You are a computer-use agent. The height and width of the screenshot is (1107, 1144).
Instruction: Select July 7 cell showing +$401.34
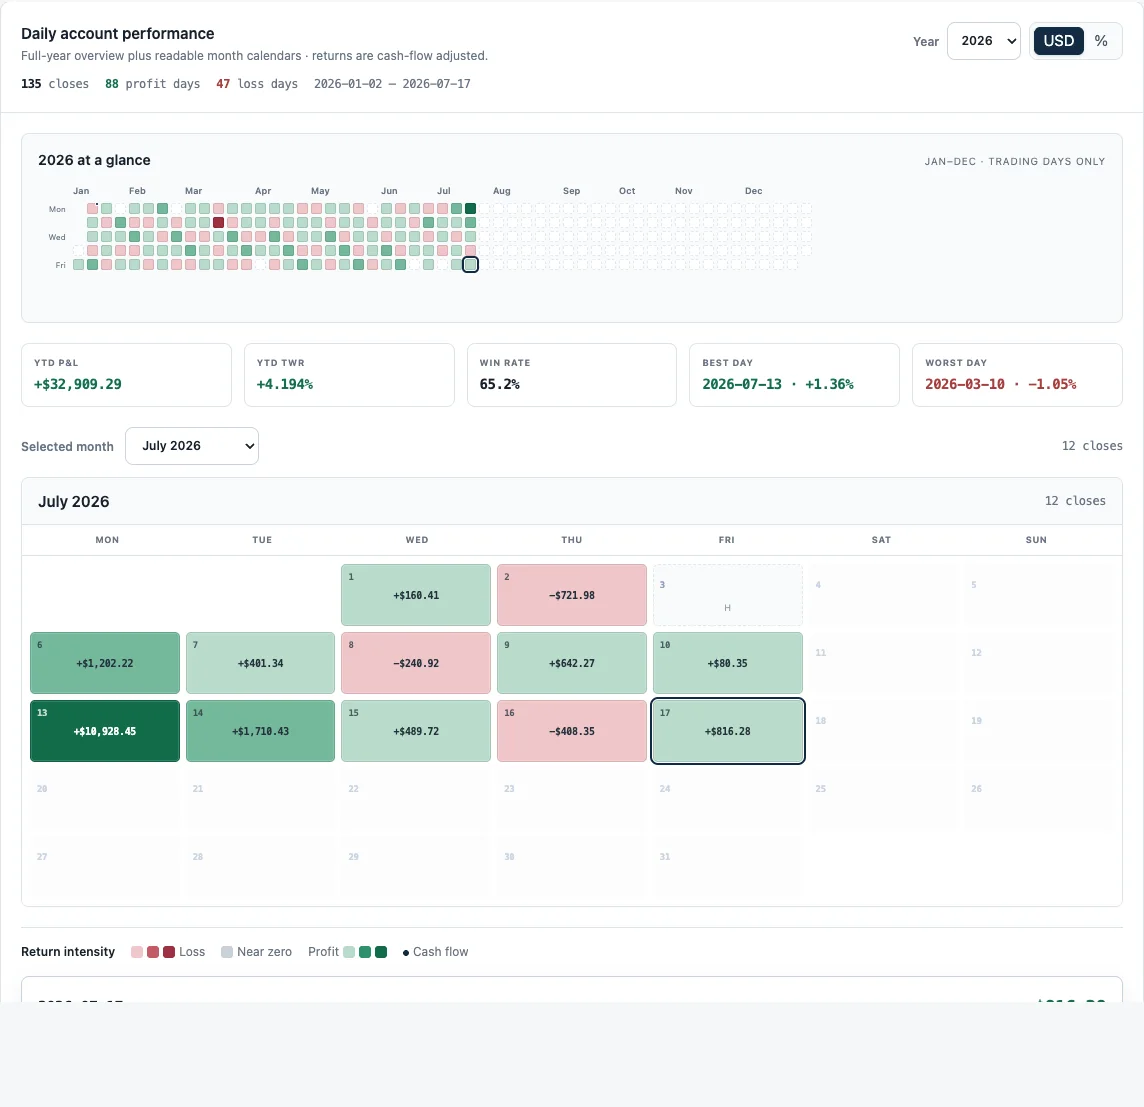260,663
